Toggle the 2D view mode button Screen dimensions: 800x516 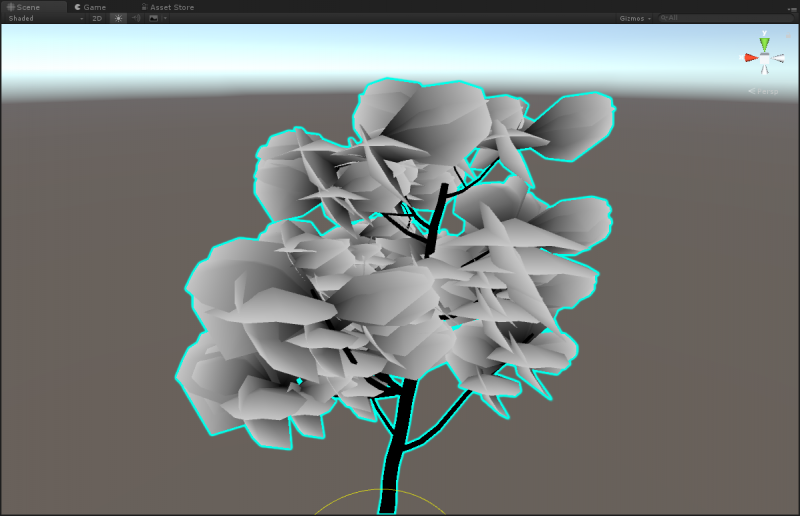(97, 18)
